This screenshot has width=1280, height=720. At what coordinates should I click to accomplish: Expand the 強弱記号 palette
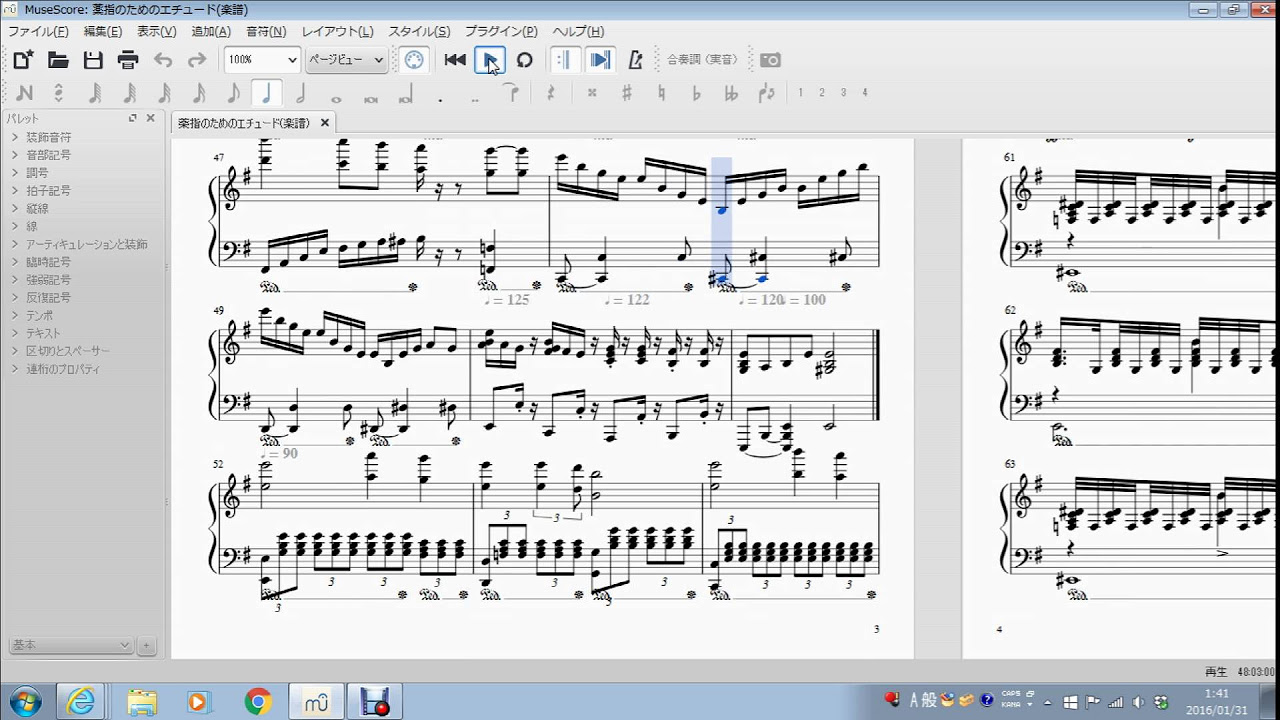(x=48, y=280)
